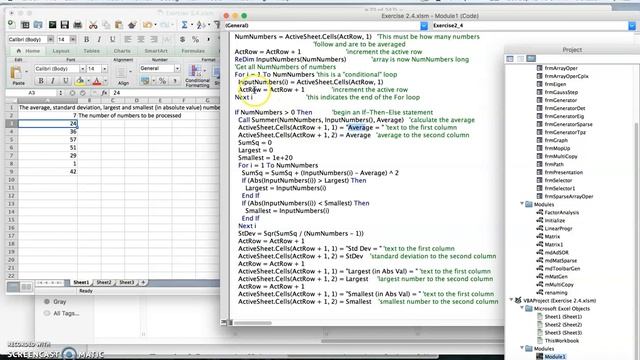The image size is (640, 360).
Task: Collapse the VBAProject (Exercise 2.4.xlsm) node
Action: tap(511, 300)
